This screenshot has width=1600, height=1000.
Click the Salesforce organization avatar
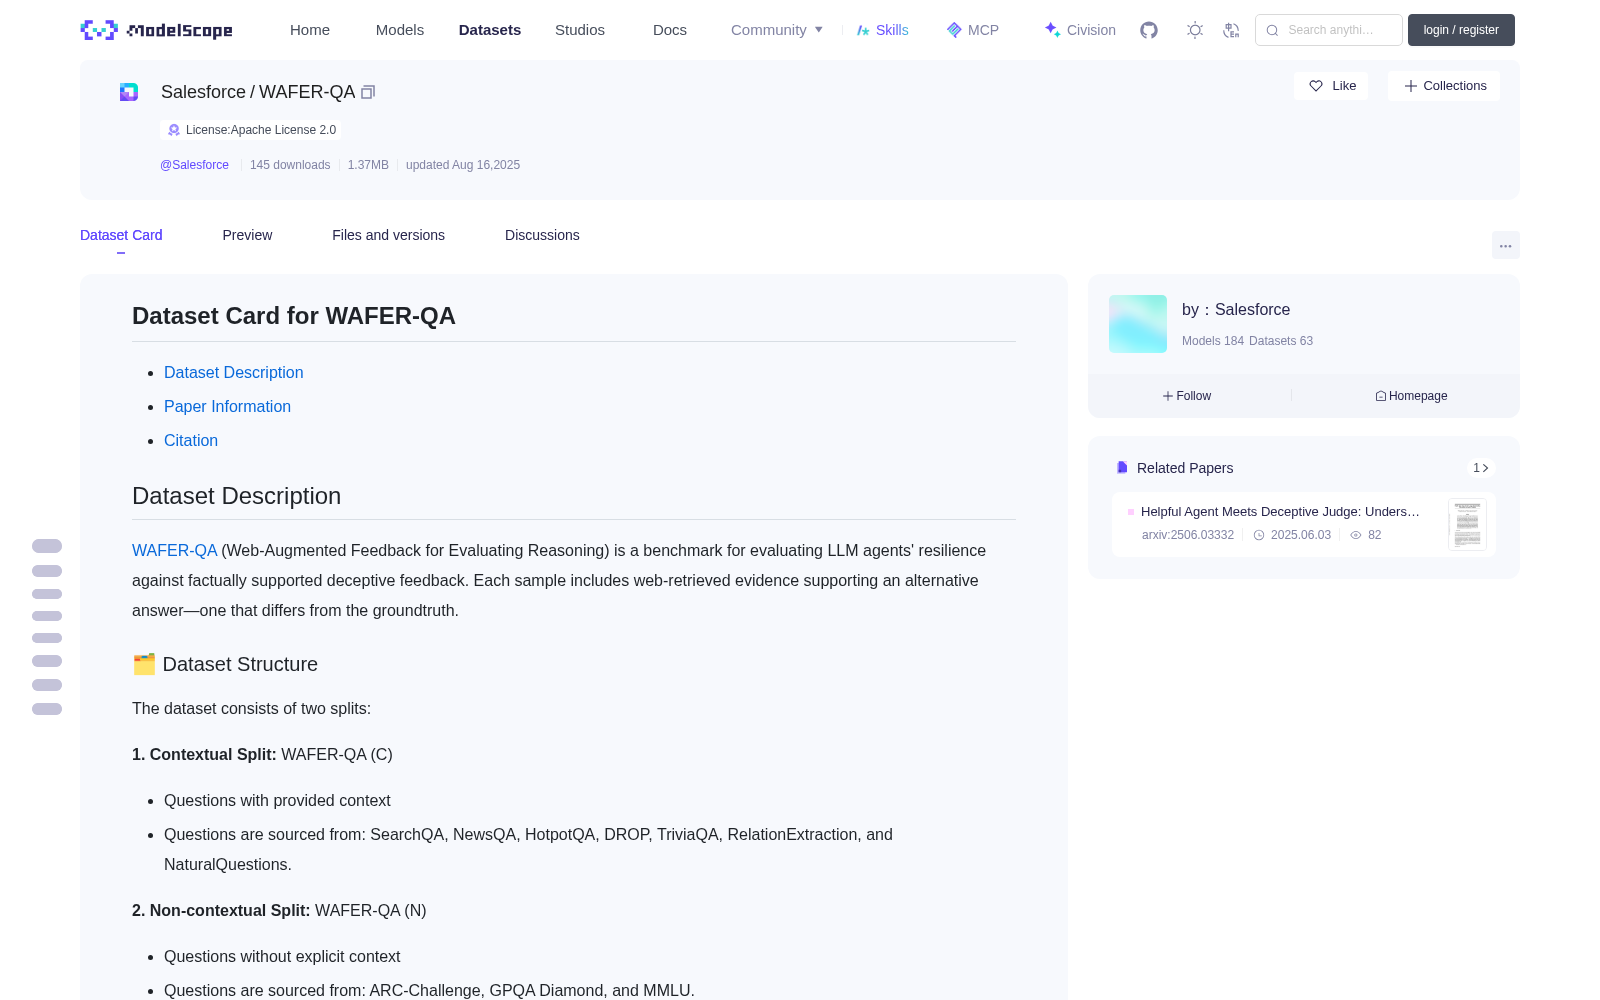click(1138, 324)
